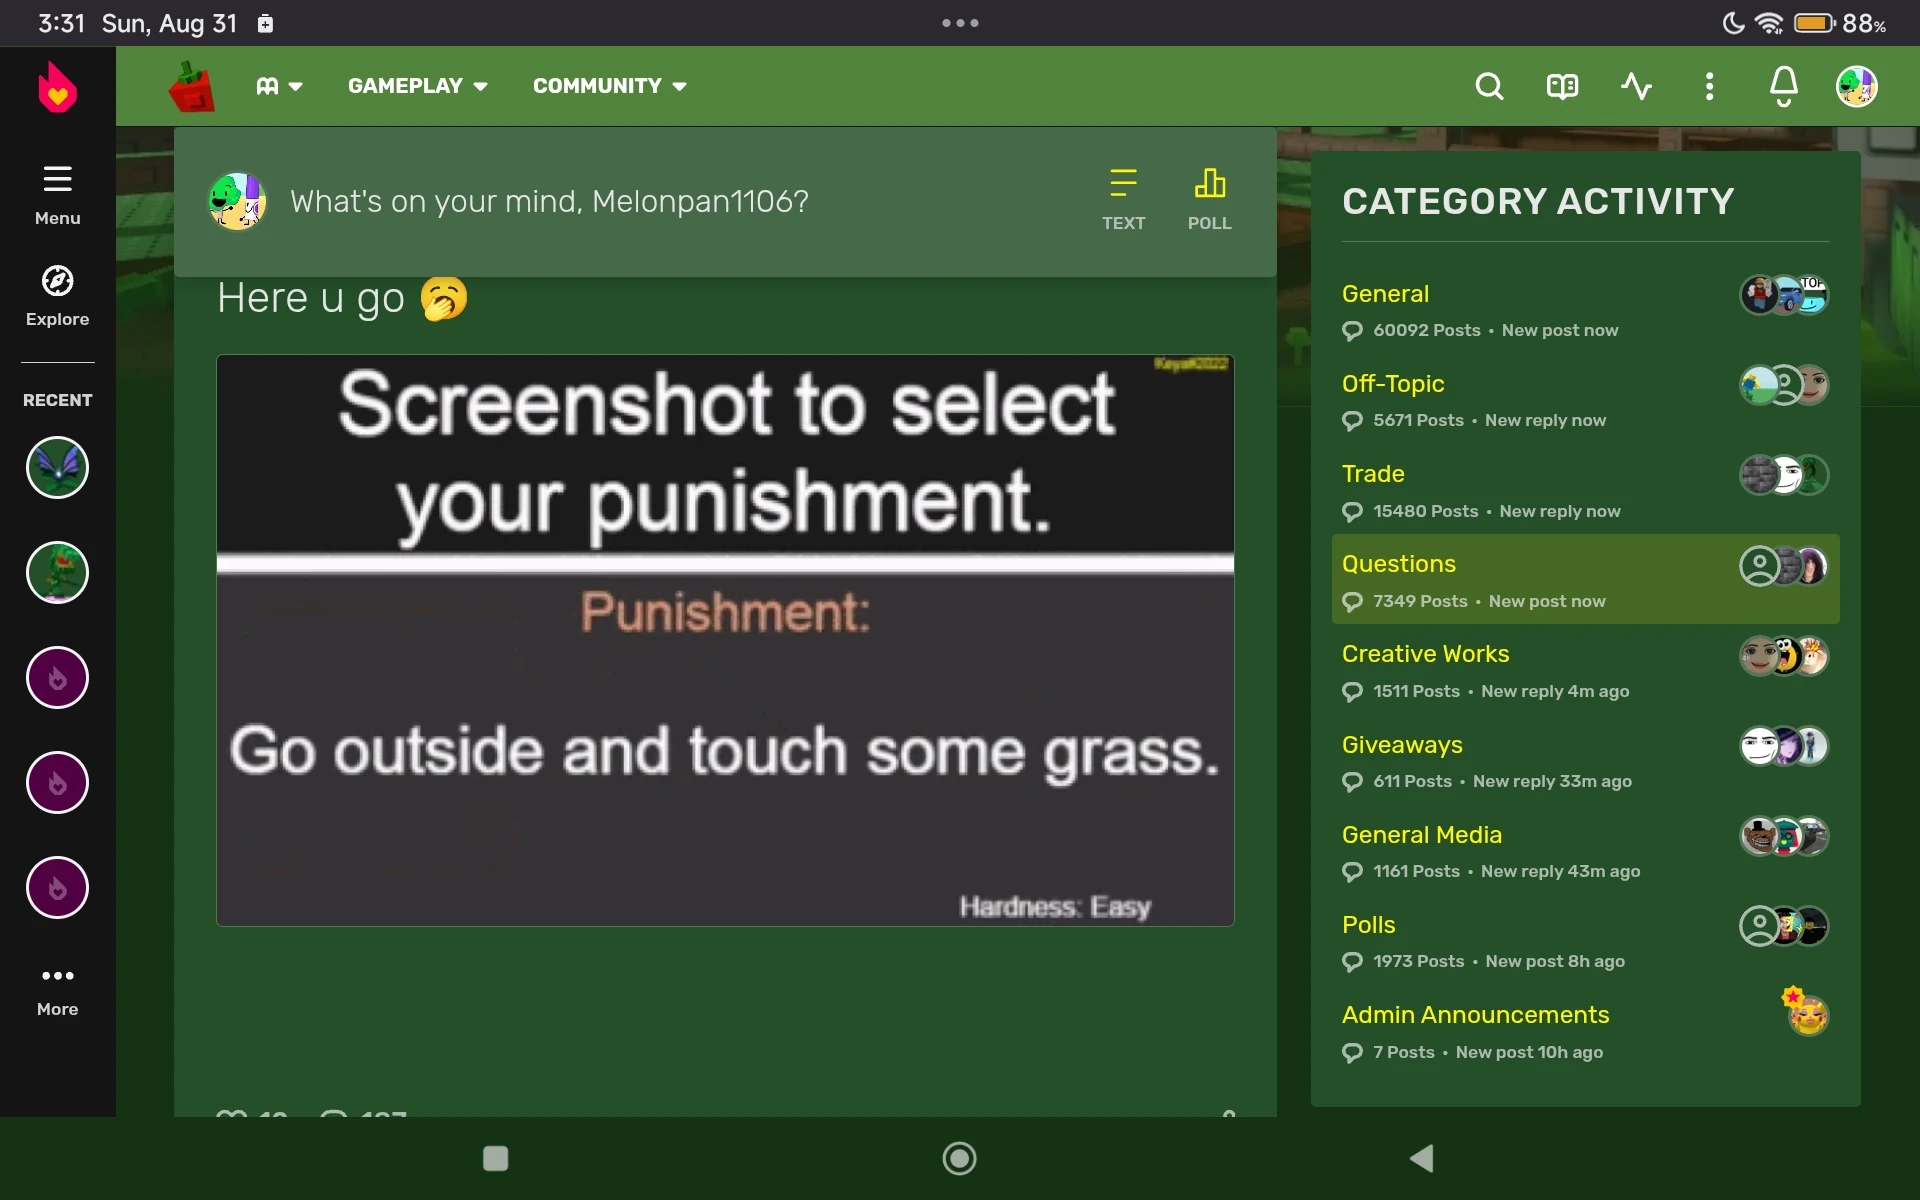Open the Creative Works link
1920x1200 pixels.
1425,654
